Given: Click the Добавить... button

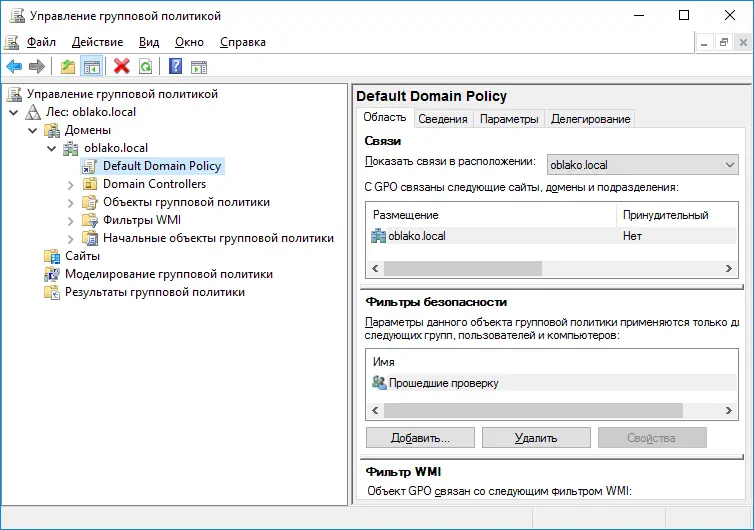Looking at the screenshot, I should pyautogui.click(x=420, y=438).
